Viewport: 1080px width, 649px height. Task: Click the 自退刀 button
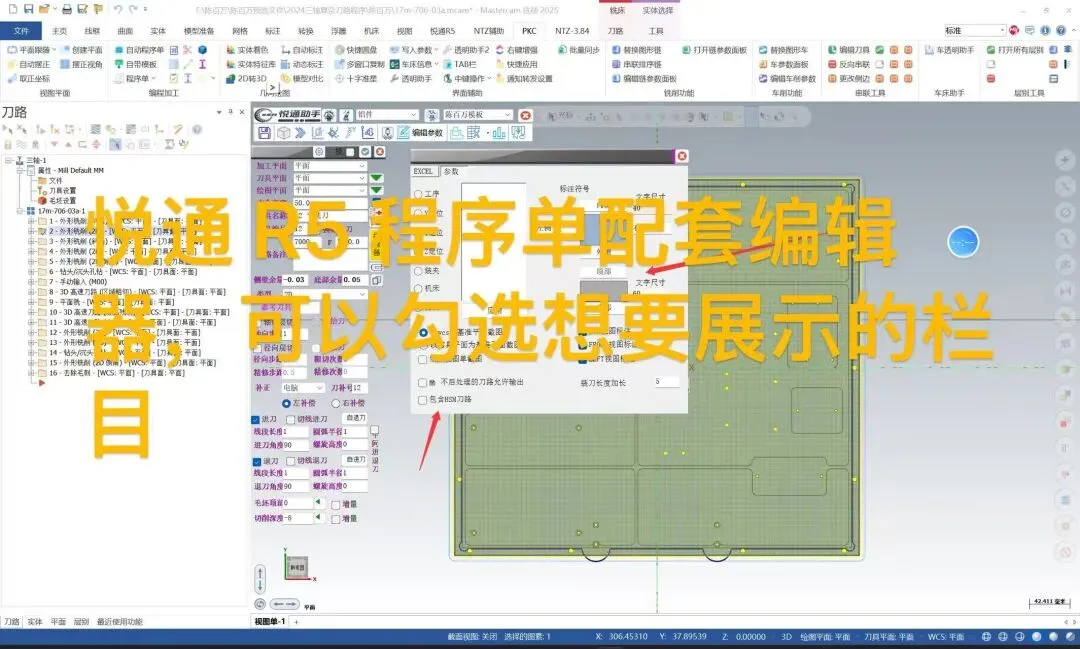pos(355,460)
